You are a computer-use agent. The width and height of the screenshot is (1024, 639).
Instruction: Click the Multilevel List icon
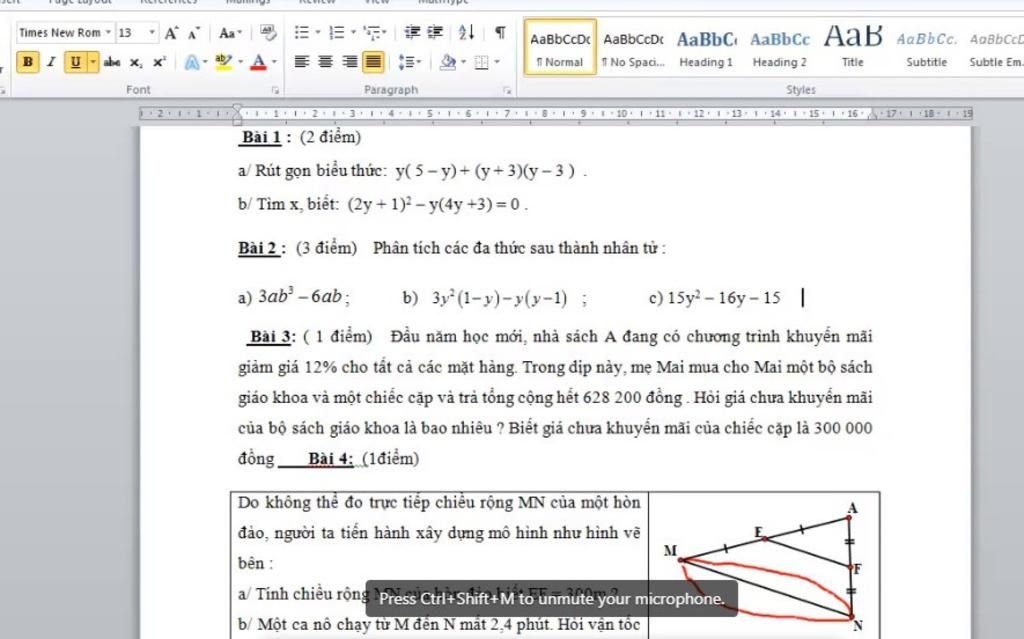(372, 32)
